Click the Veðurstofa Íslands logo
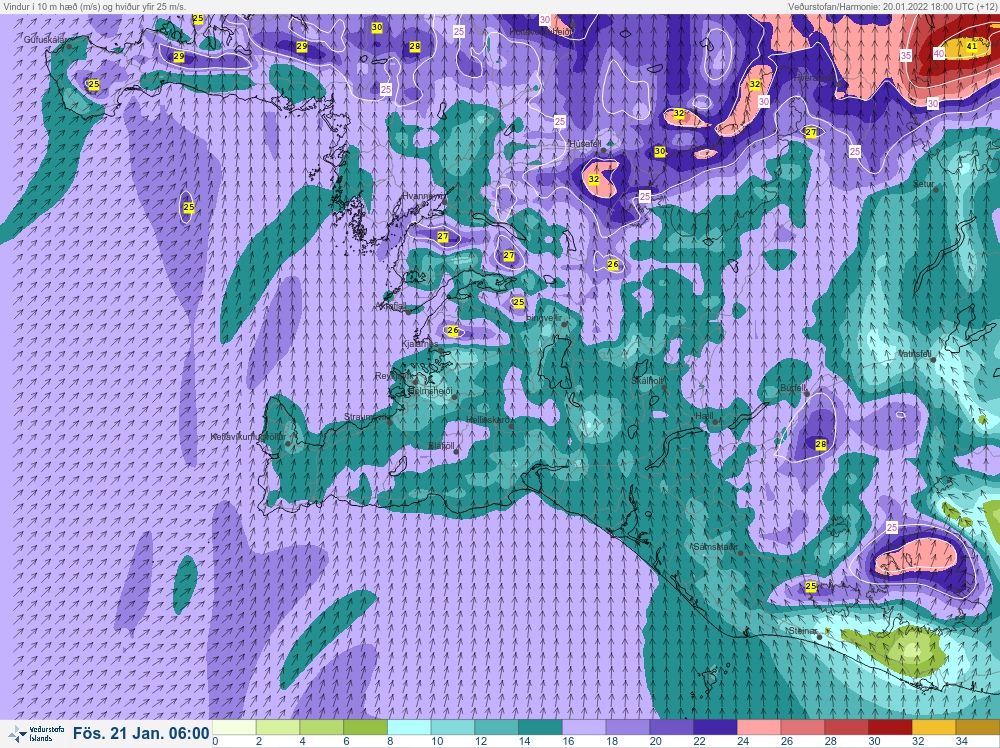Viewport: 1000px width, 748px height. (36, 733)
